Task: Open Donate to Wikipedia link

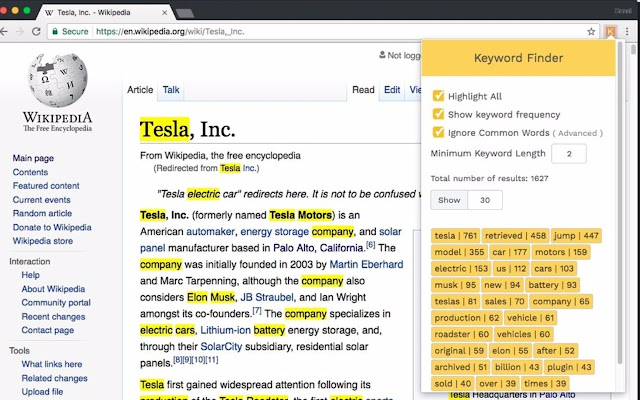Action: point(52,227)
